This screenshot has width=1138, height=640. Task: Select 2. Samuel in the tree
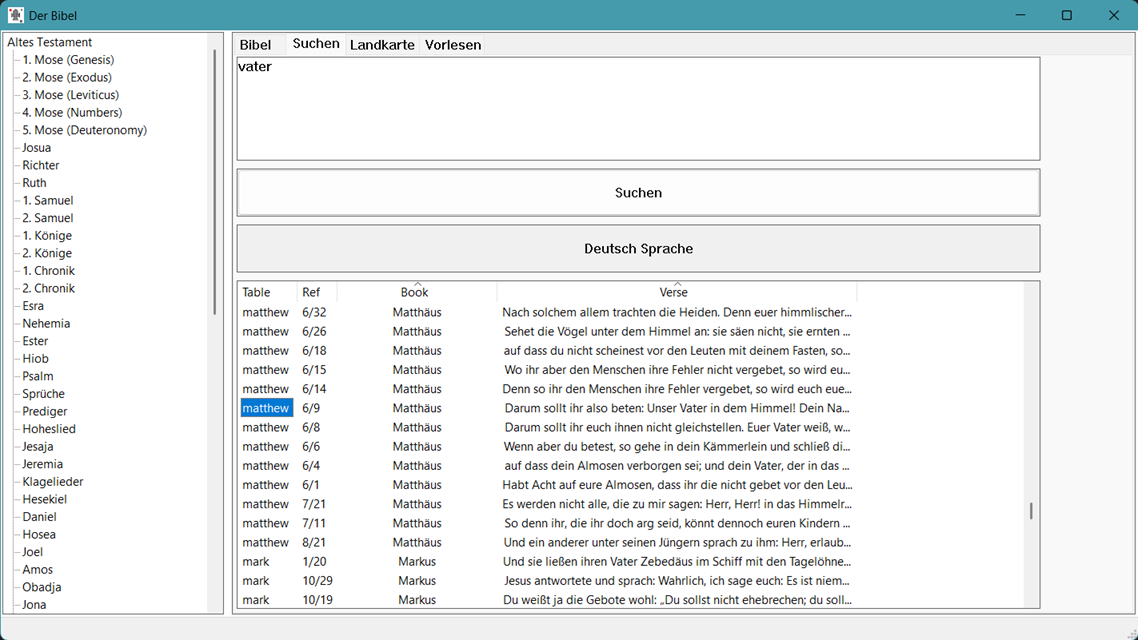[x=47, y=218]
